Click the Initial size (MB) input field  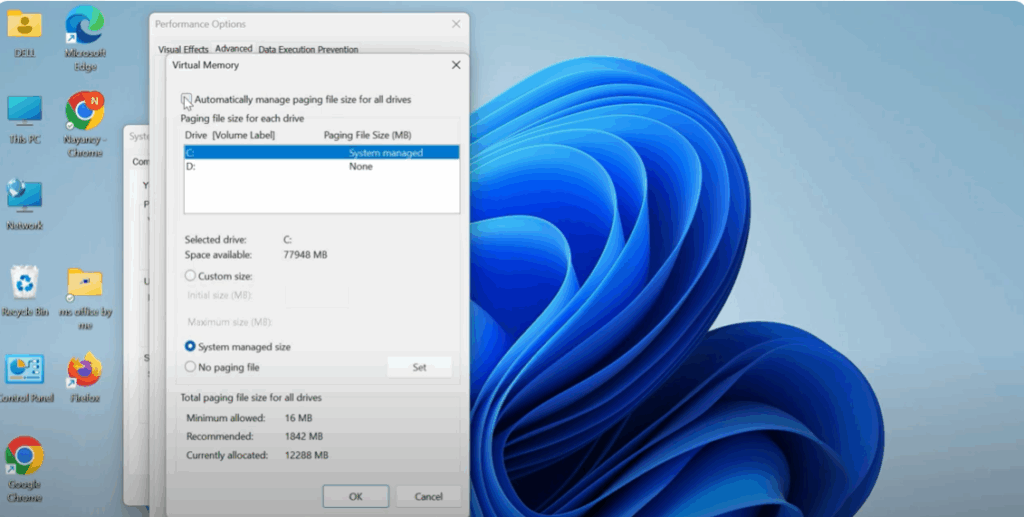pyautogui.click(x=317, y=295)
